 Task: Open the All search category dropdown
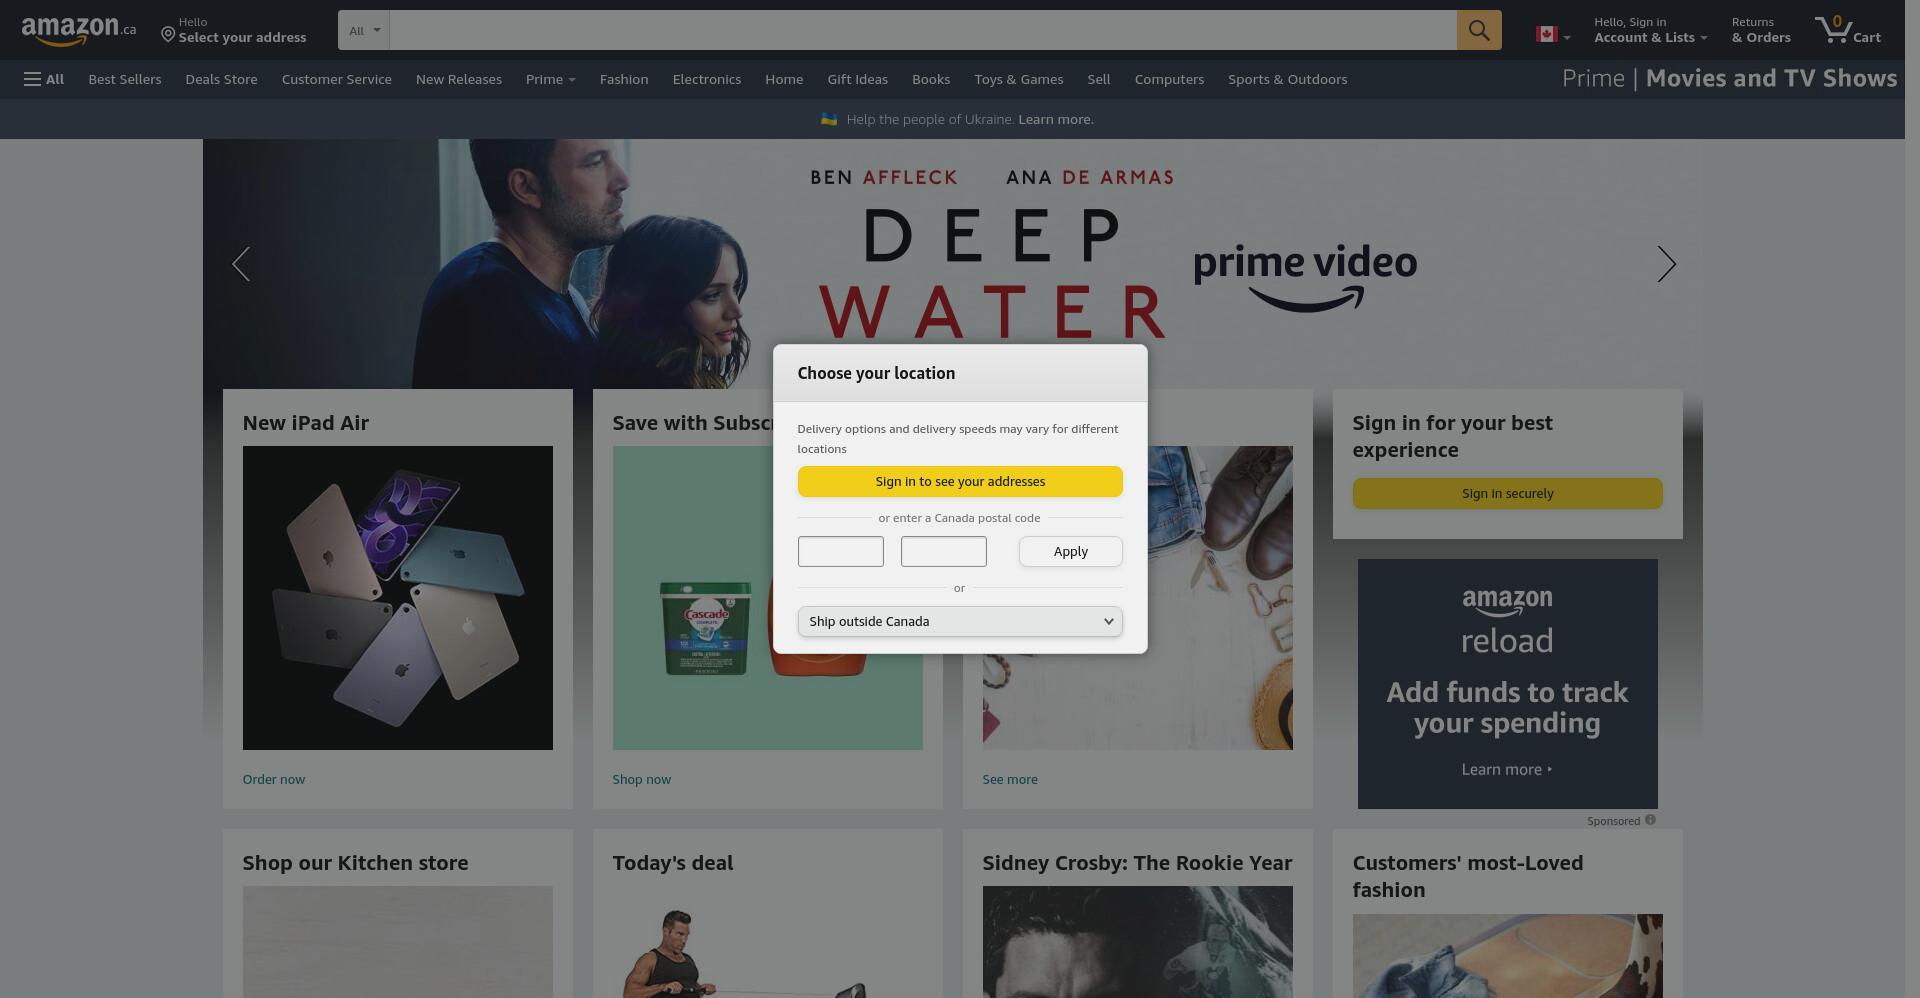pos(363,30)
